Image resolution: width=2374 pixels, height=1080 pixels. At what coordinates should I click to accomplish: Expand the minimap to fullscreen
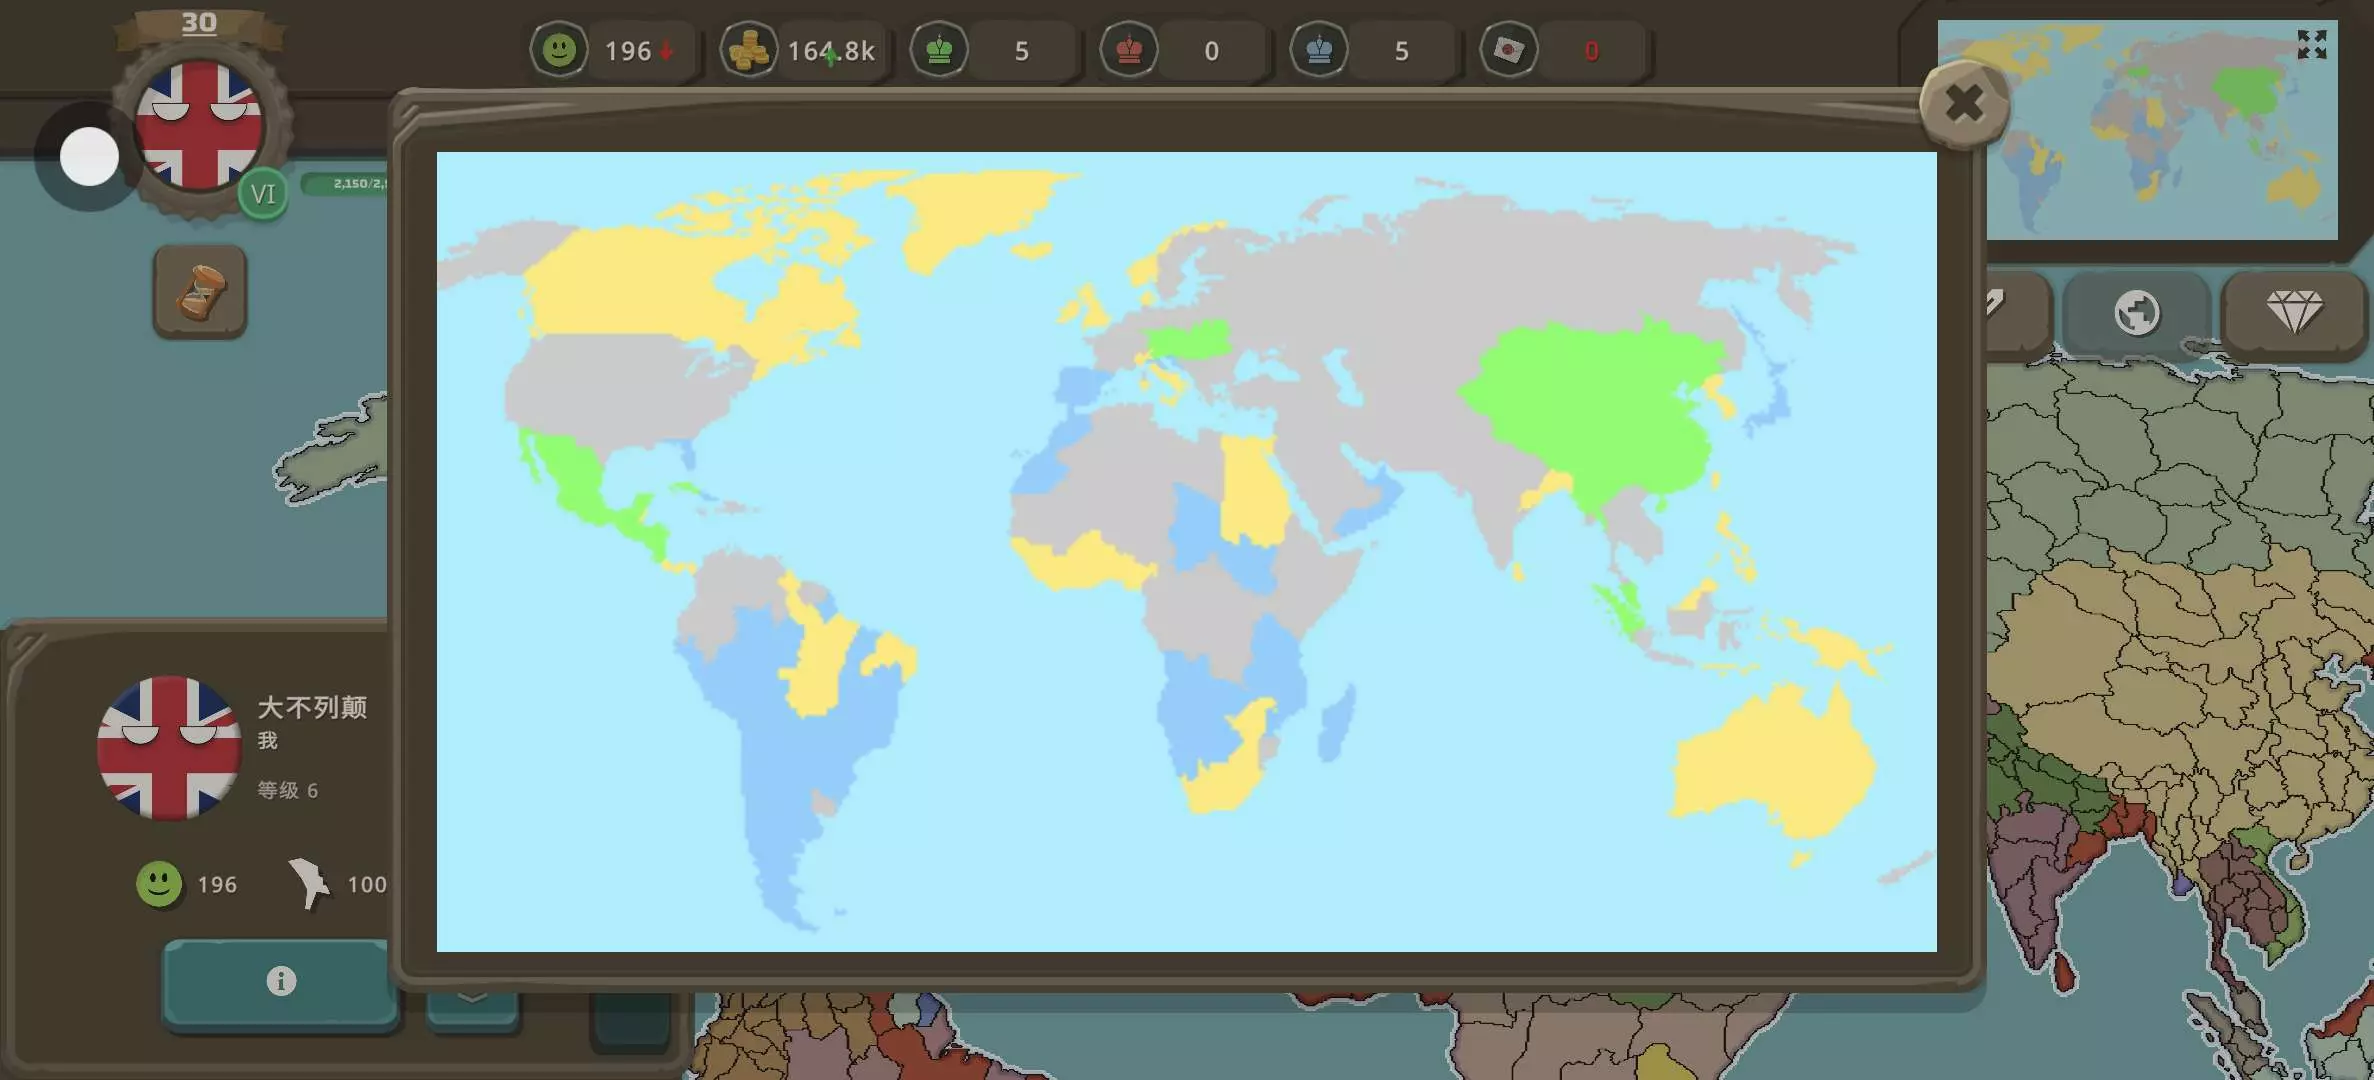[x=2311, y=44]
